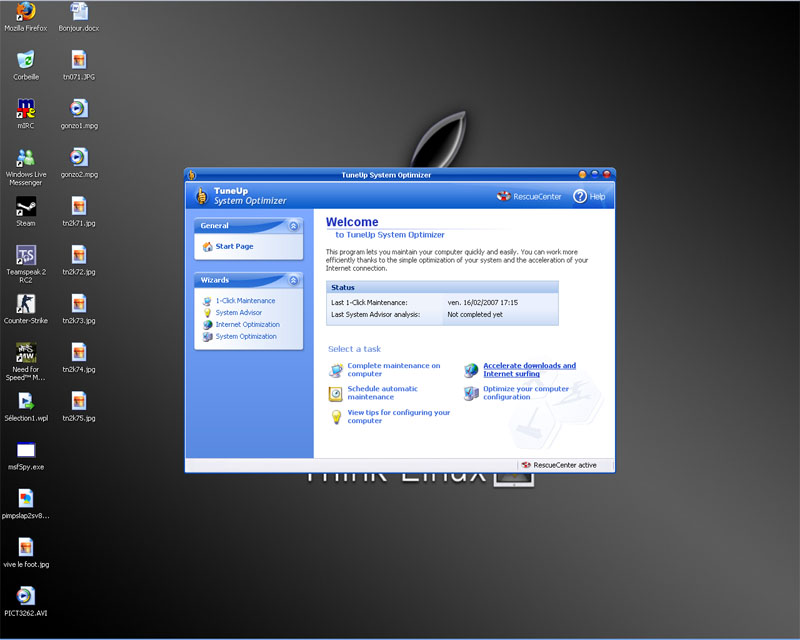Select the msfSpy.exe desktop file
The image size is (800, 640).
click(x=26, y=455)
